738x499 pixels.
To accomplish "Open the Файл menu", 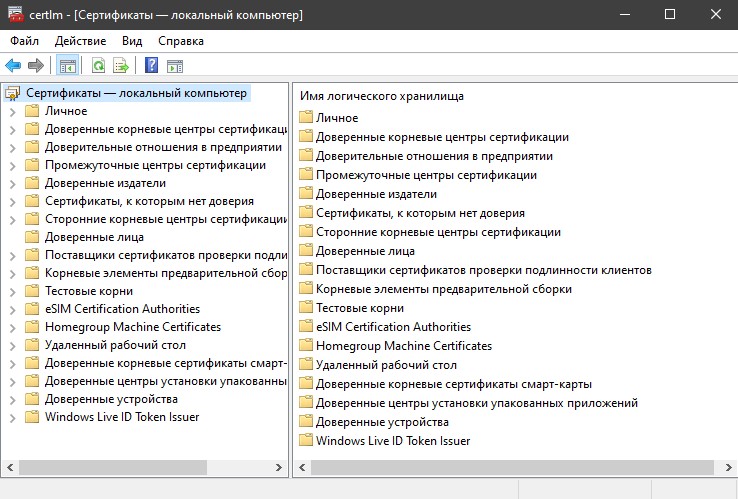I will [24, 41].
